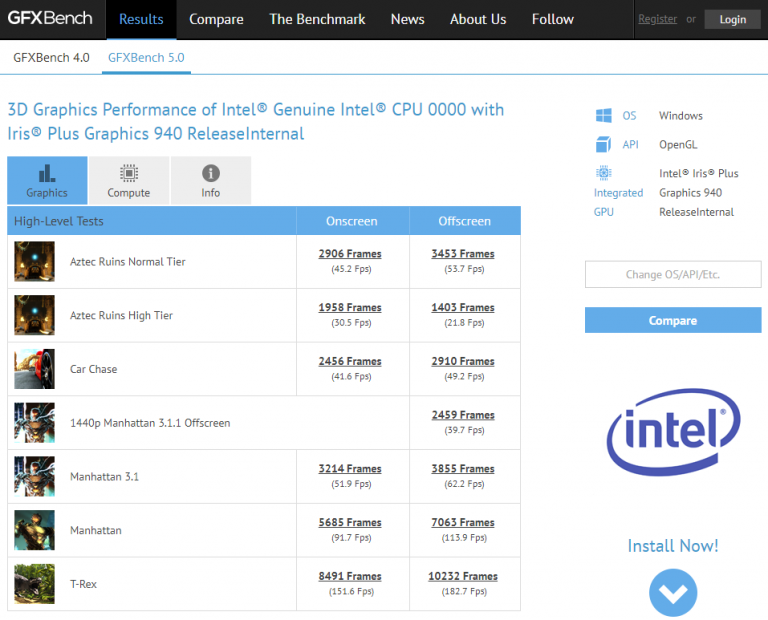Click the Login button
This screenshot has height=620, width=768.
(733, 20)
